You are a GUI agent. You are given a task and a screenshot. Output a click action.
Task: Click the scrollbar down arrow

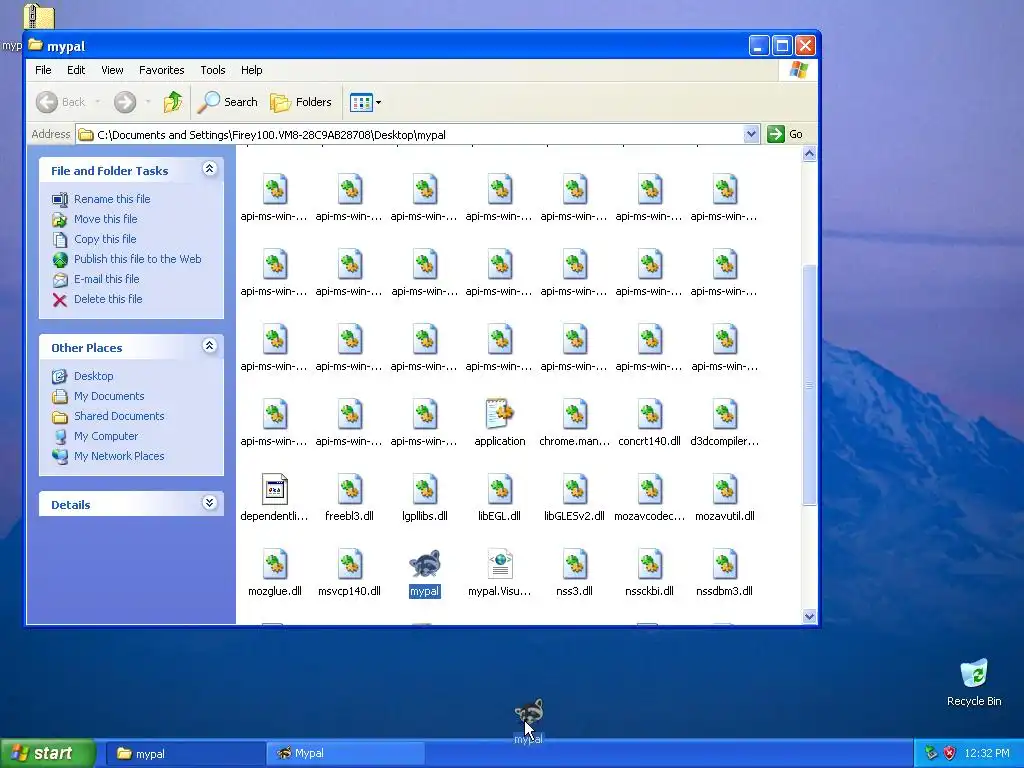pyautogui.click(x=810, y=616)
